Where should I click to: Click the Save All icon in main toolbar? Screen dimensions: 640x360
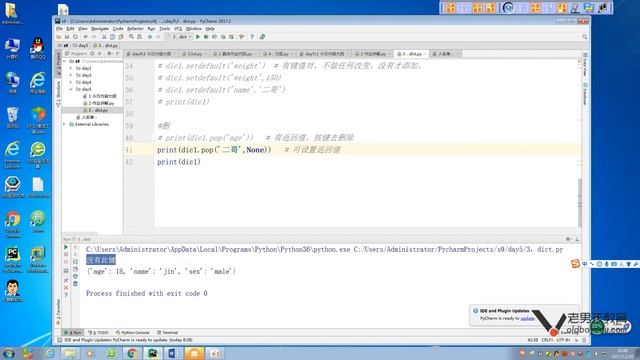(x=67, y=37)
